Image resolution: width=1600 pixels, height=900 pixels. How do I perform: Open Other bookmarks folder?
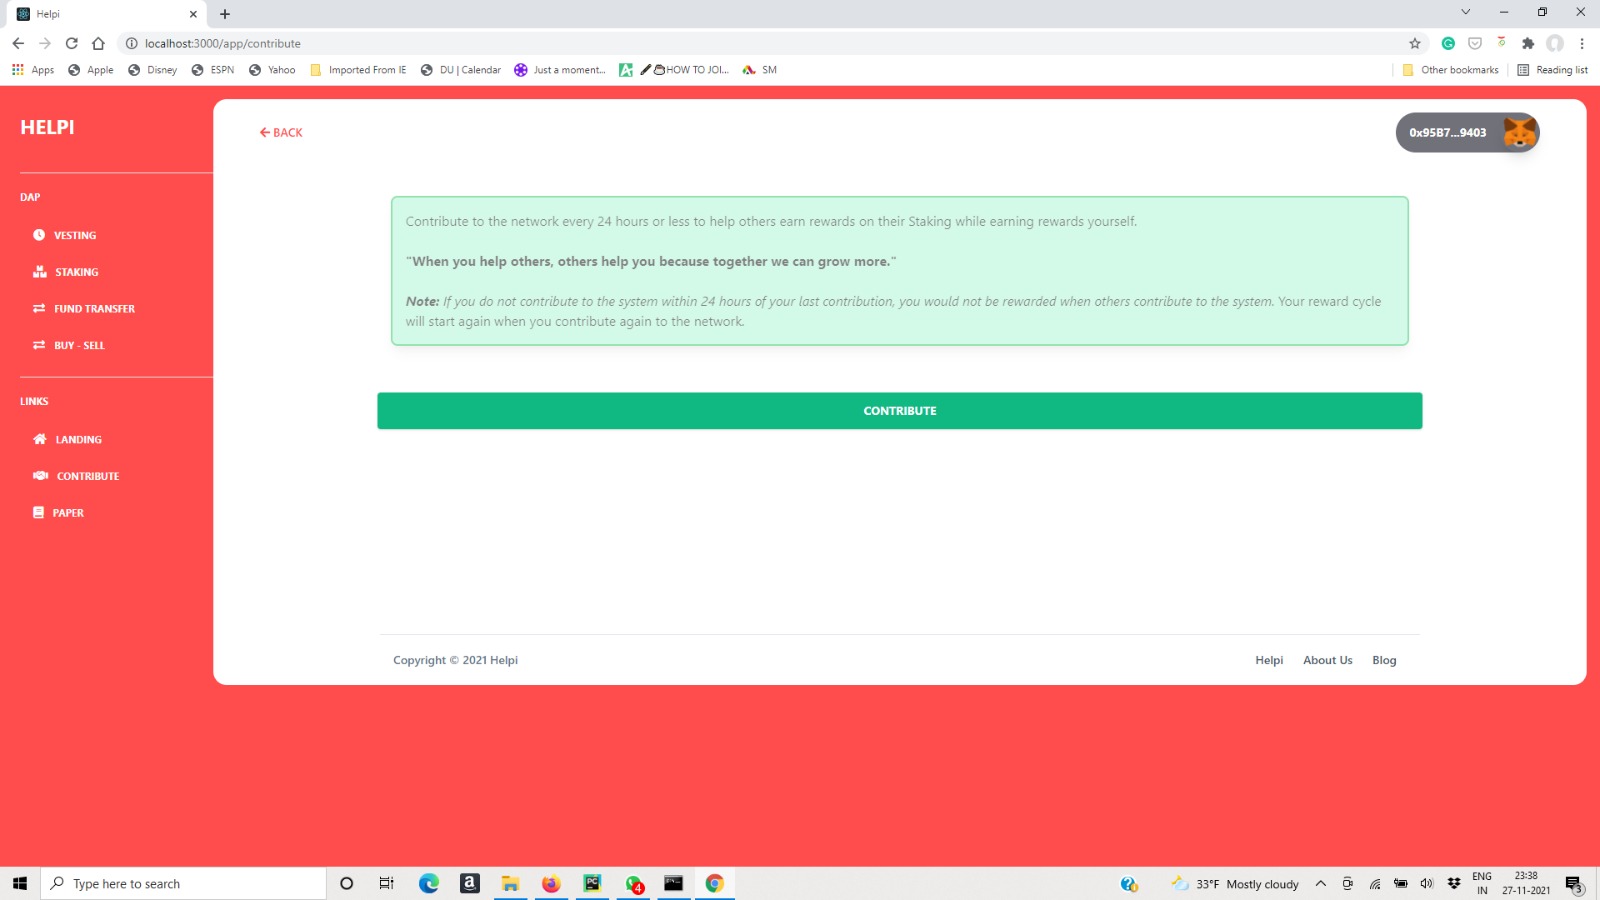click(1450, 70)
